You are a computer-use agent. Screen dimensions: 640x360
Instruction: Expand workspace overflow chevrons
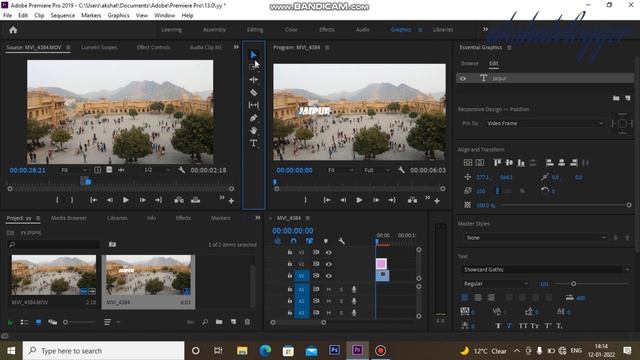485,29
